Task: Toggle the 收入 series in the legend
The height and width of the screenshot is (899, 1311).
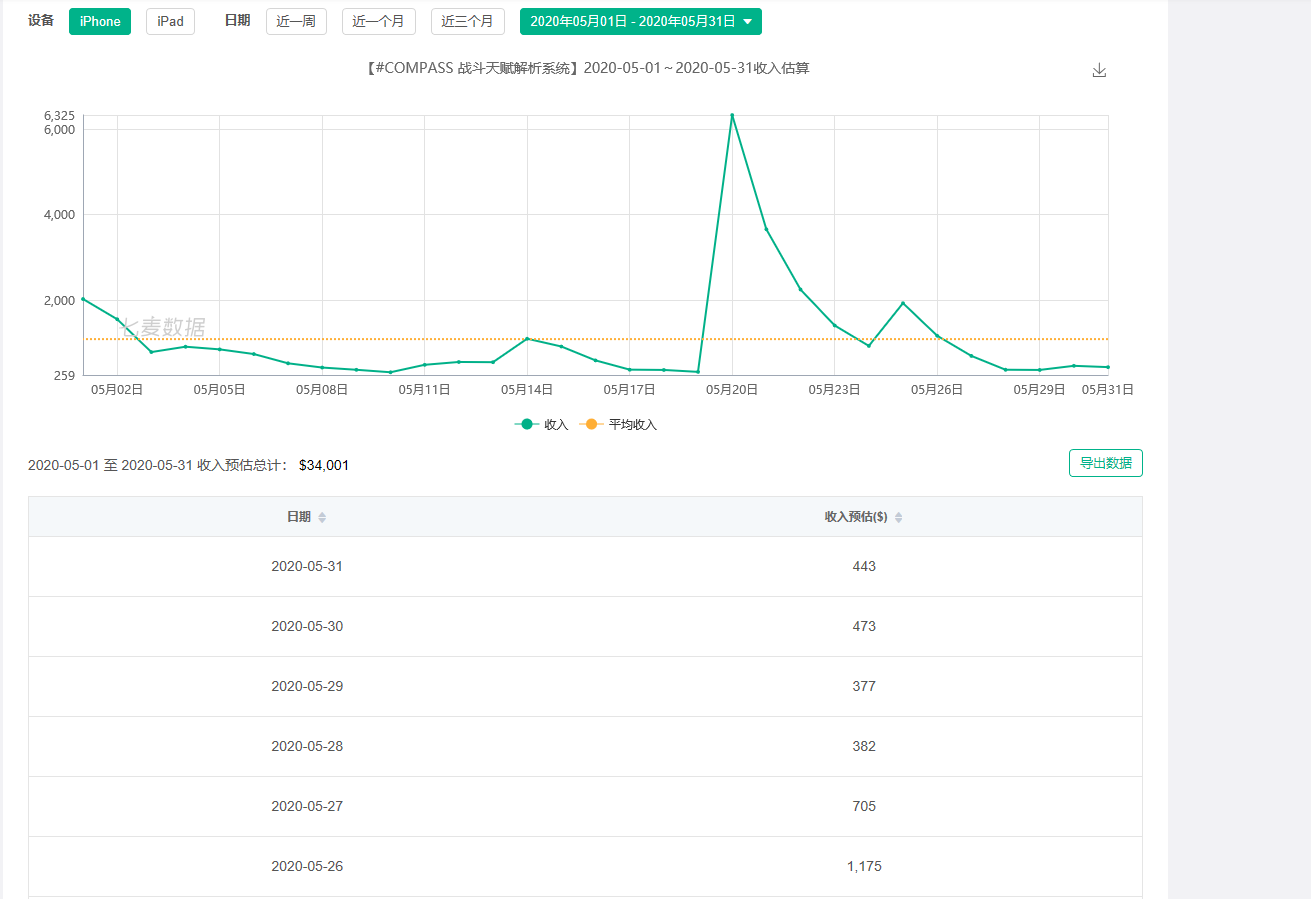Action: [x=542, y=424]
